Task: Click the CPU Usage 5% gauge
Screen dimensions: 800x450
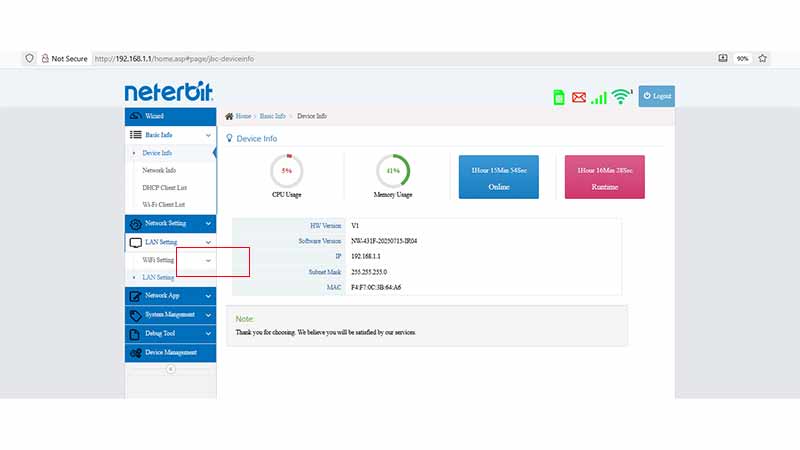Action: [x=287, y=171]
